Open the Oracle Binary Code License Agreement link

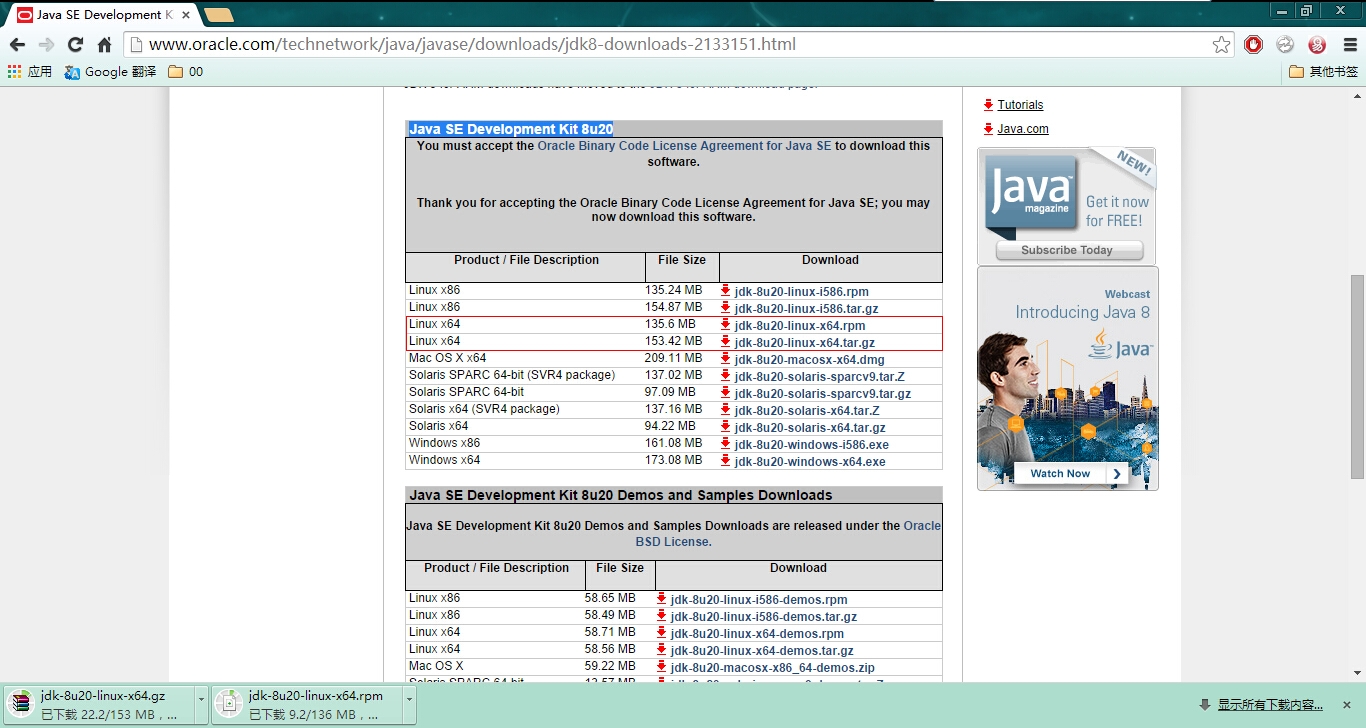684,145
